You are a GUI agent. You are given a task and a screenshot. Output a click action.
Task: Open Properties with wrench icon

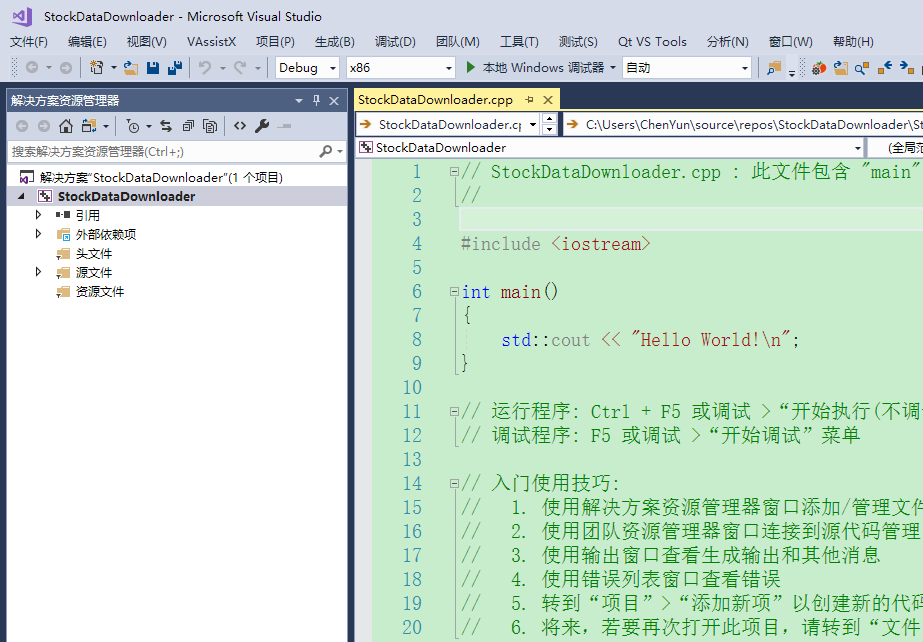[262, 125]
